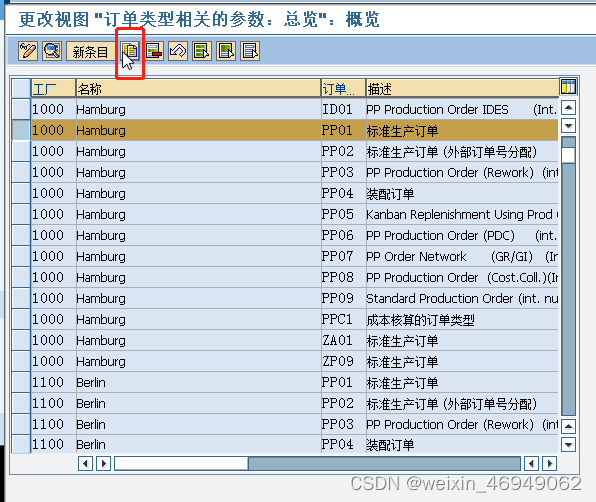Click the scroll-down arrow just below the top arrow
Screen dimensions: 596x502
[568, 125]
